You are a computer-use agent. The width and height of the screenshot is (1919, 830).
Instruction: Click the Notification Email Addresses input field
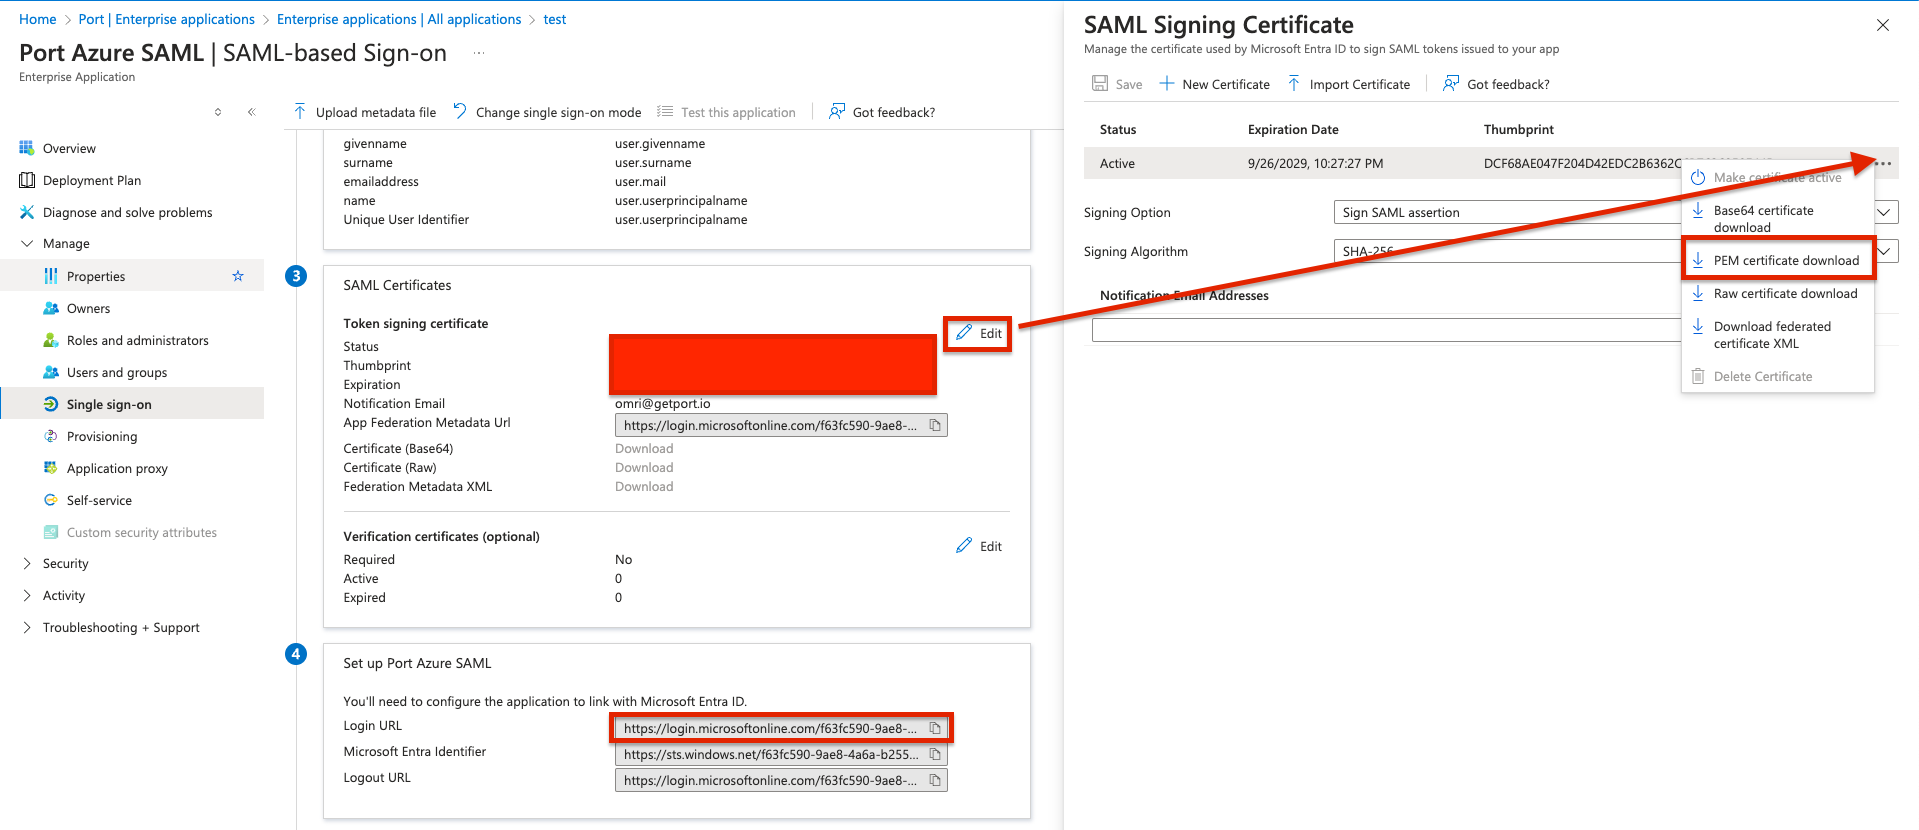(1386, 330)
